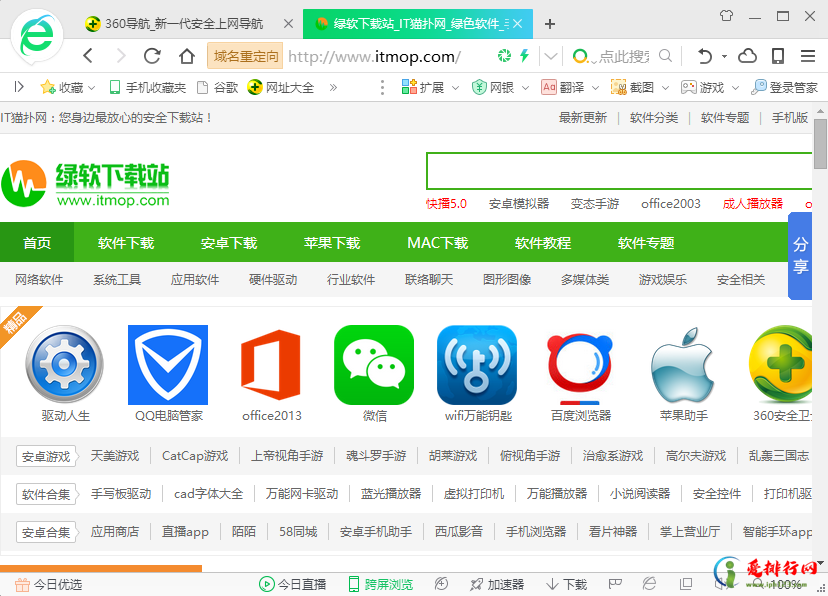Screen dimensions: 828x596
Task: Switch to the 360导航 tab
Action: click(x=182, y=24)
